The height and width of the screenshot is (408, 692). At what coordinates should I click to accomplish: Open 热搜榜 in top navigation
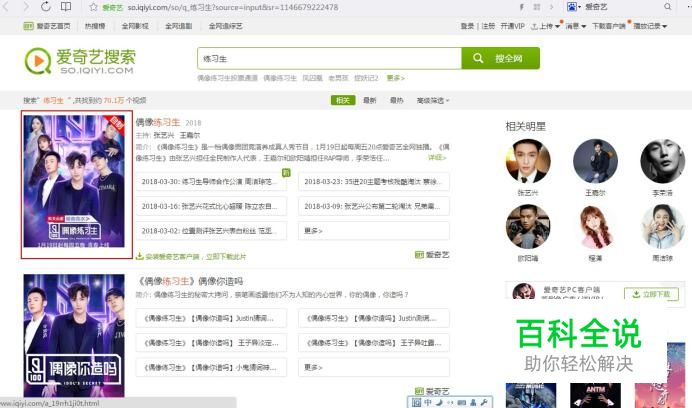95,26
